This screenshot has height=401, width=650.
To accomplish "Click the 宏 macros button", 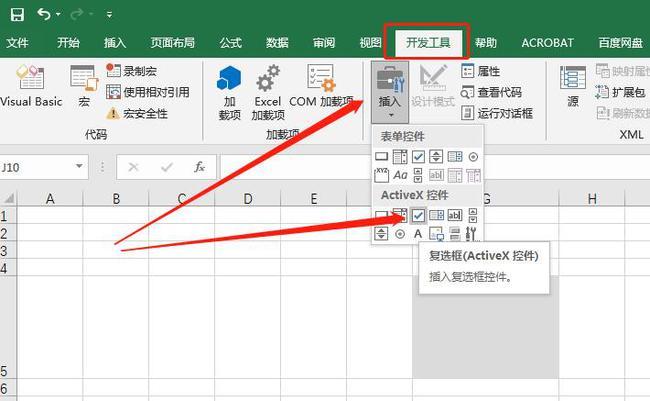I will [x=84, y=86].
